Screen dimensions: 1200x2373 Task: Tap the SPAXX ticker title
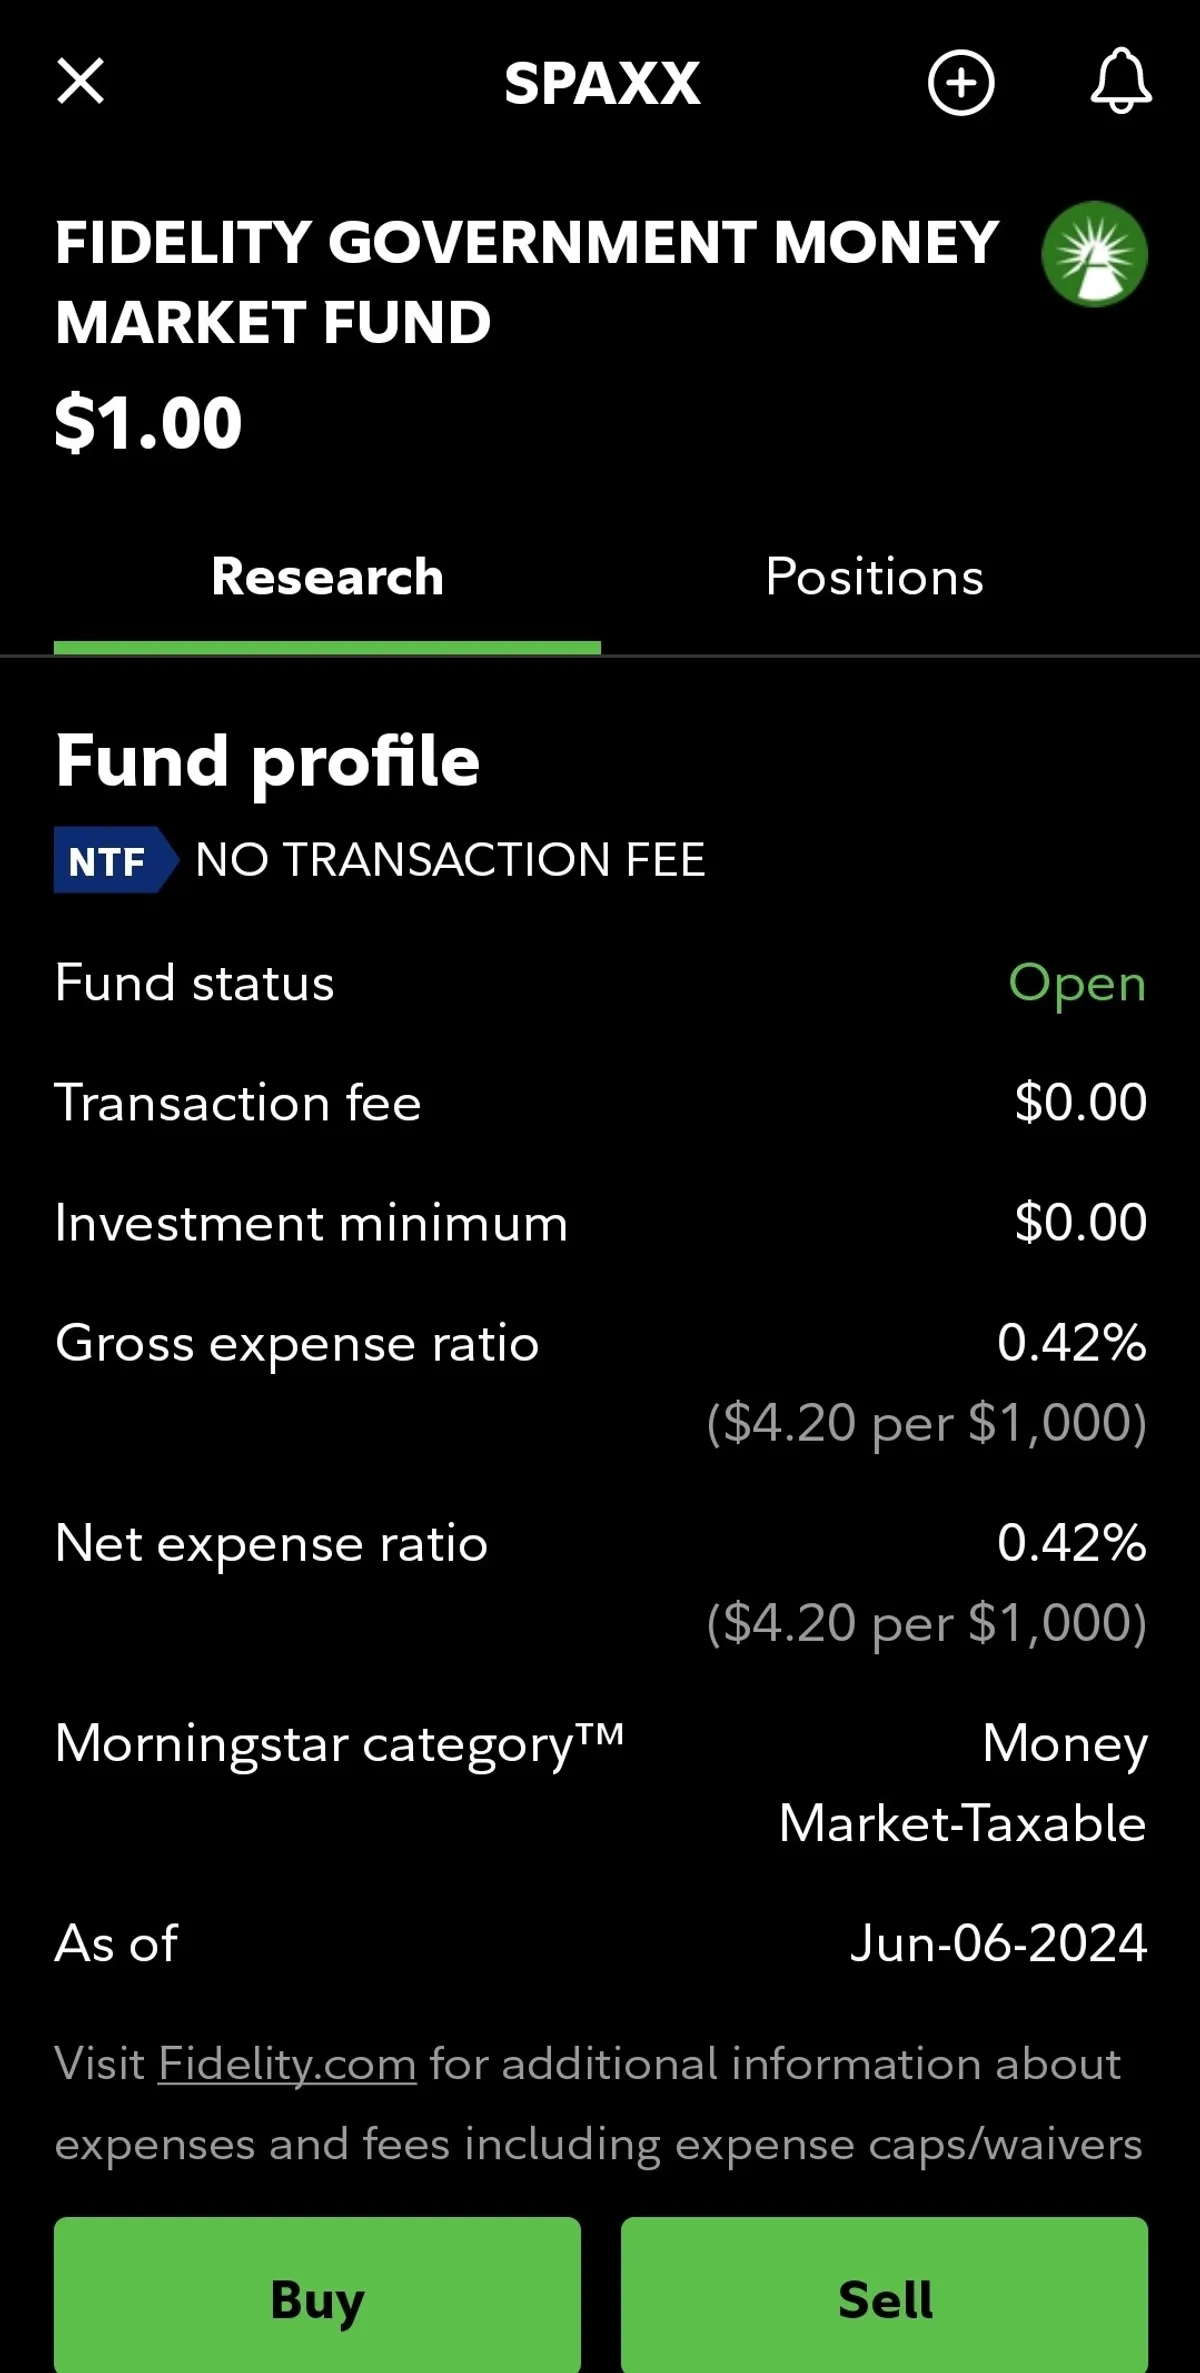(x=602, y=83)
